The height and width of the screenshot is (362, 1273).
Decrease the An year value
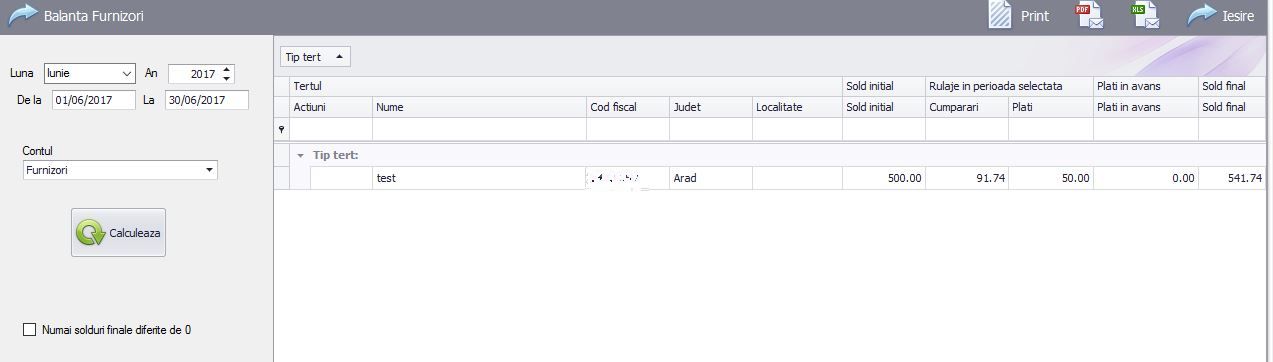pos(227,78)
